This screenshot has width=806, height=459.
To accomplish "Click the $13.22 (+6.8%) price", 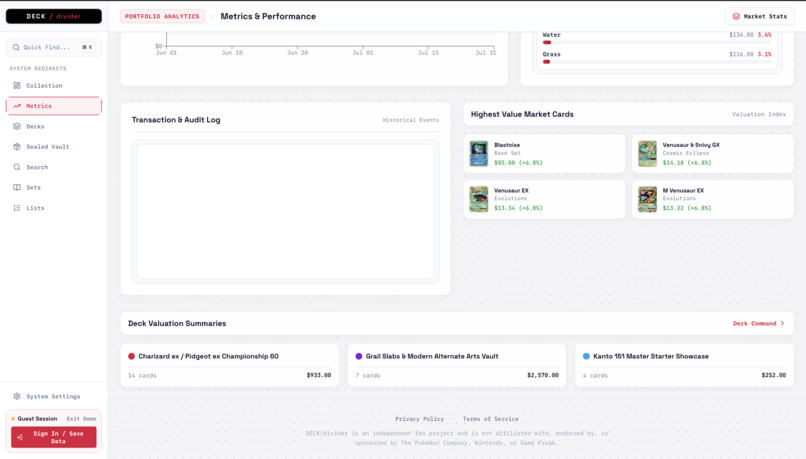I will point(687,208).
